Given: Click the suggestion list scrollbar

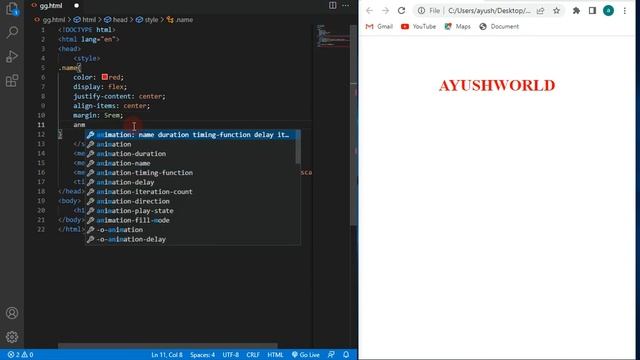Looking at the screenshot, I should (298, 147).
